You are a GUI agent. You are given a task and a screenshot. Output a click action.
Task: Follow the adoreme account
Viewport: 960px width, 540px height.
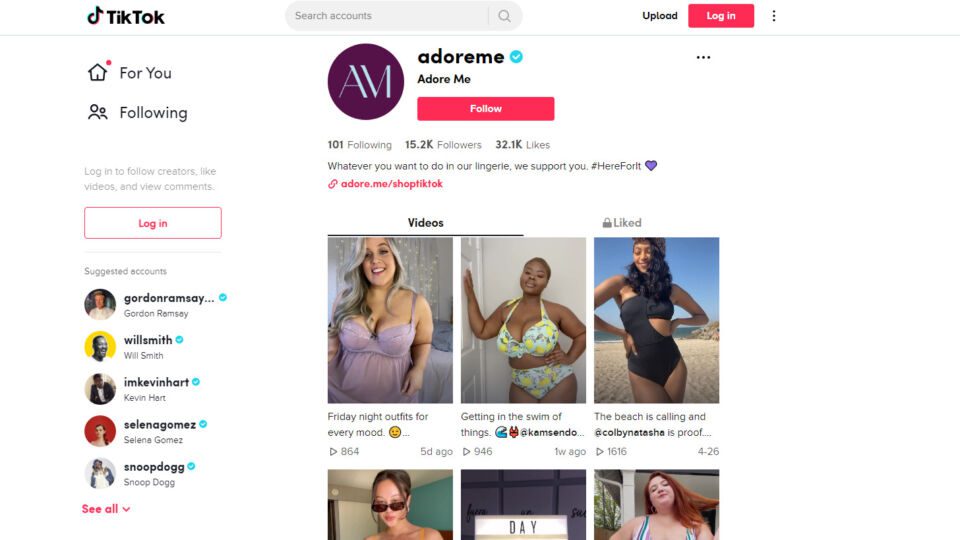(x=486, y=108)
